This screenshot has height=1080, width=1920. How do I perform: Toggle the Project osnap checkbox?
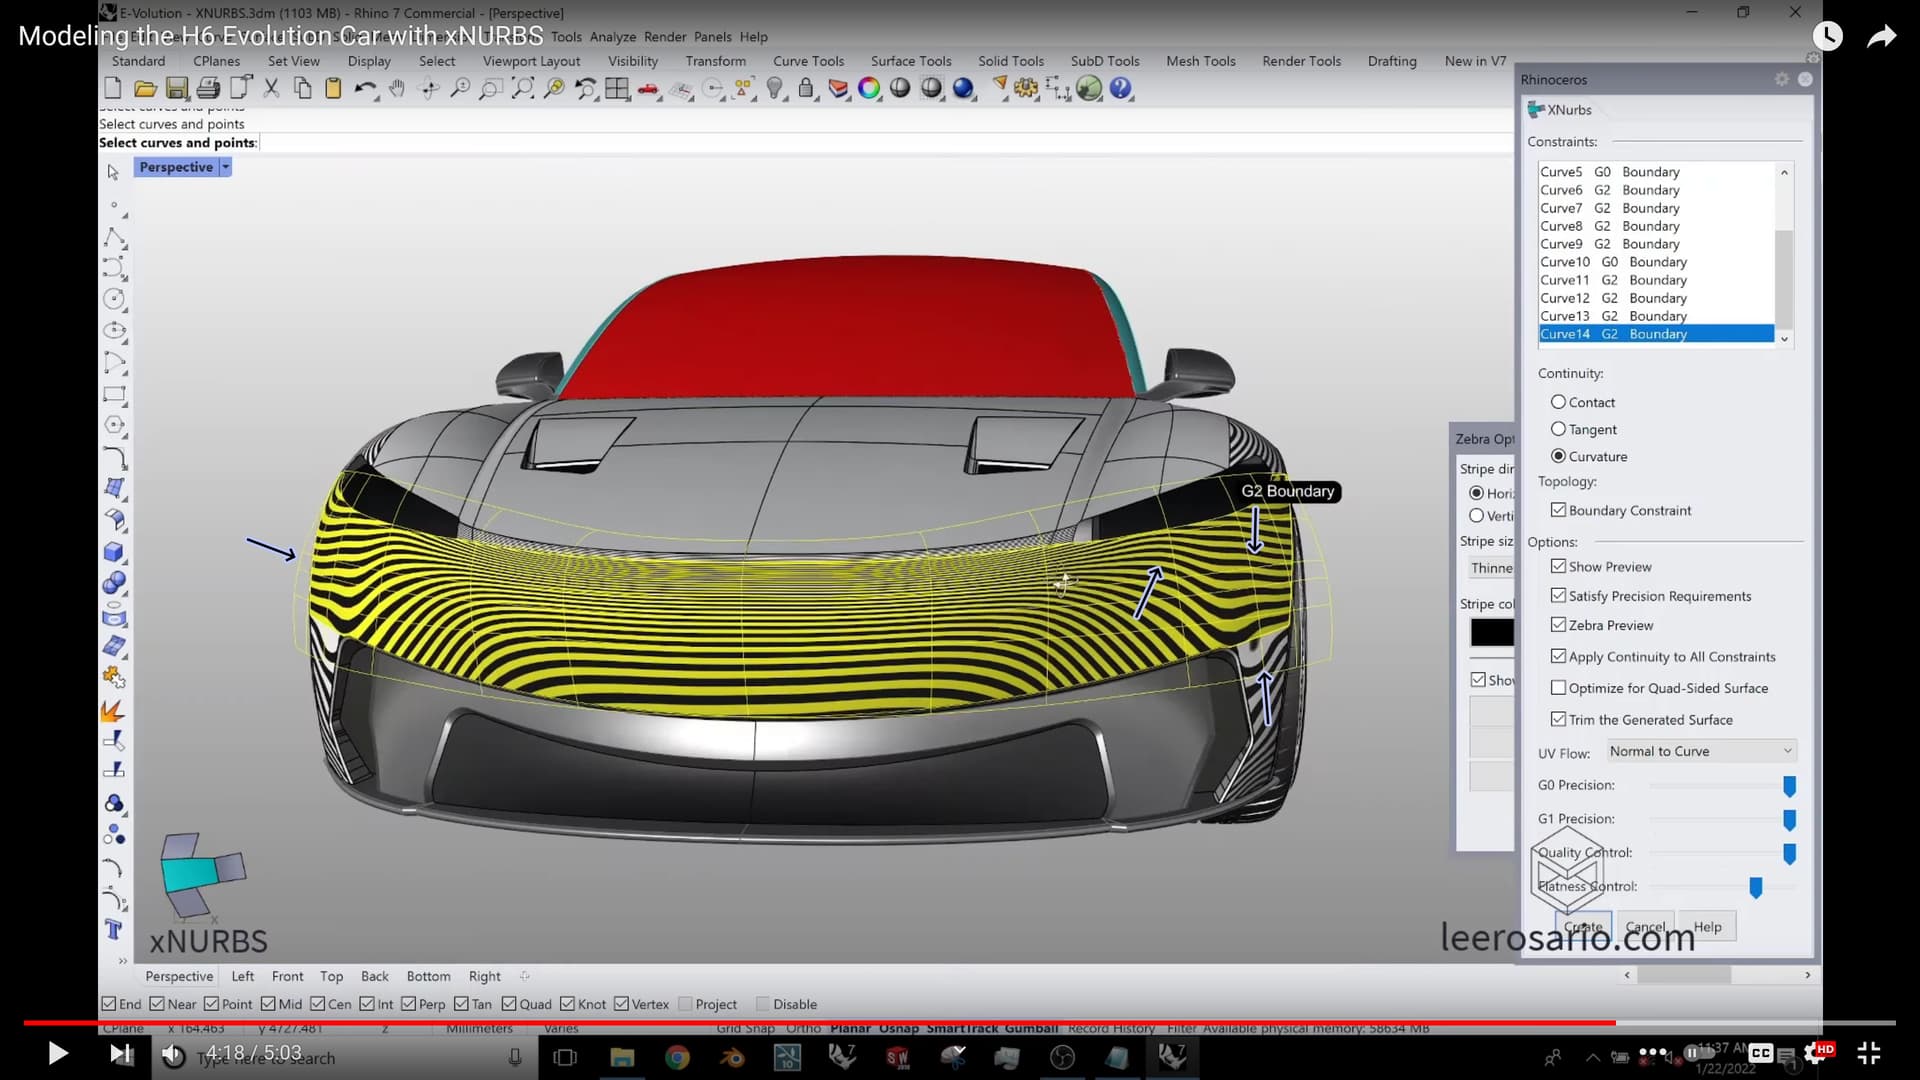click(685, 1004)
